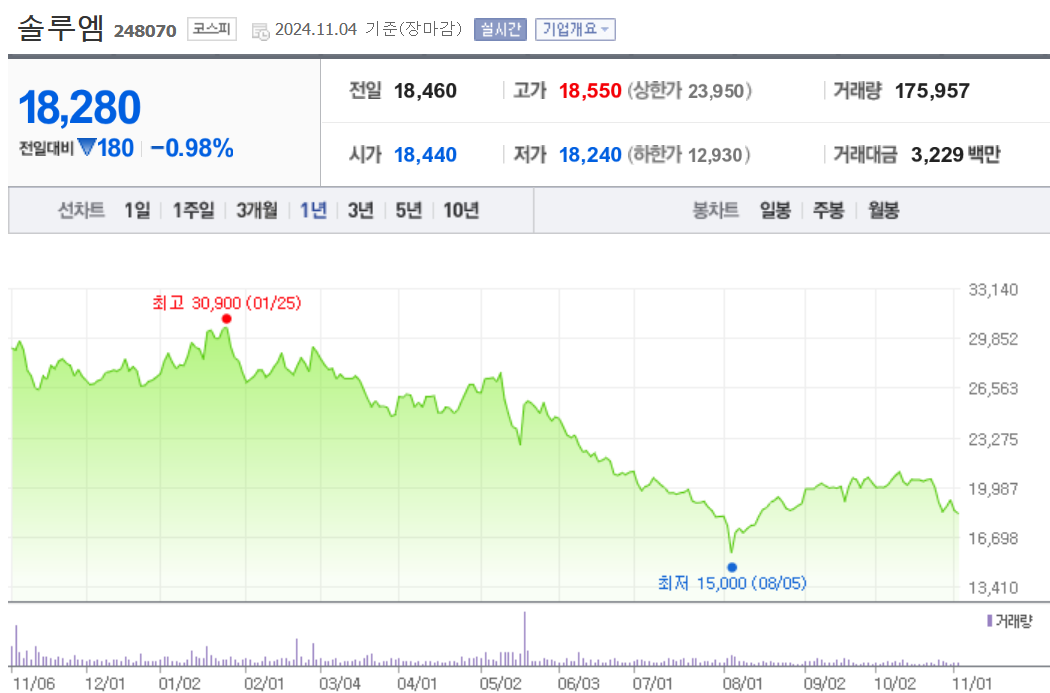Click the 고가 value 18,550
This screenshot has height=693, width=1050.
tap(590, 90)
